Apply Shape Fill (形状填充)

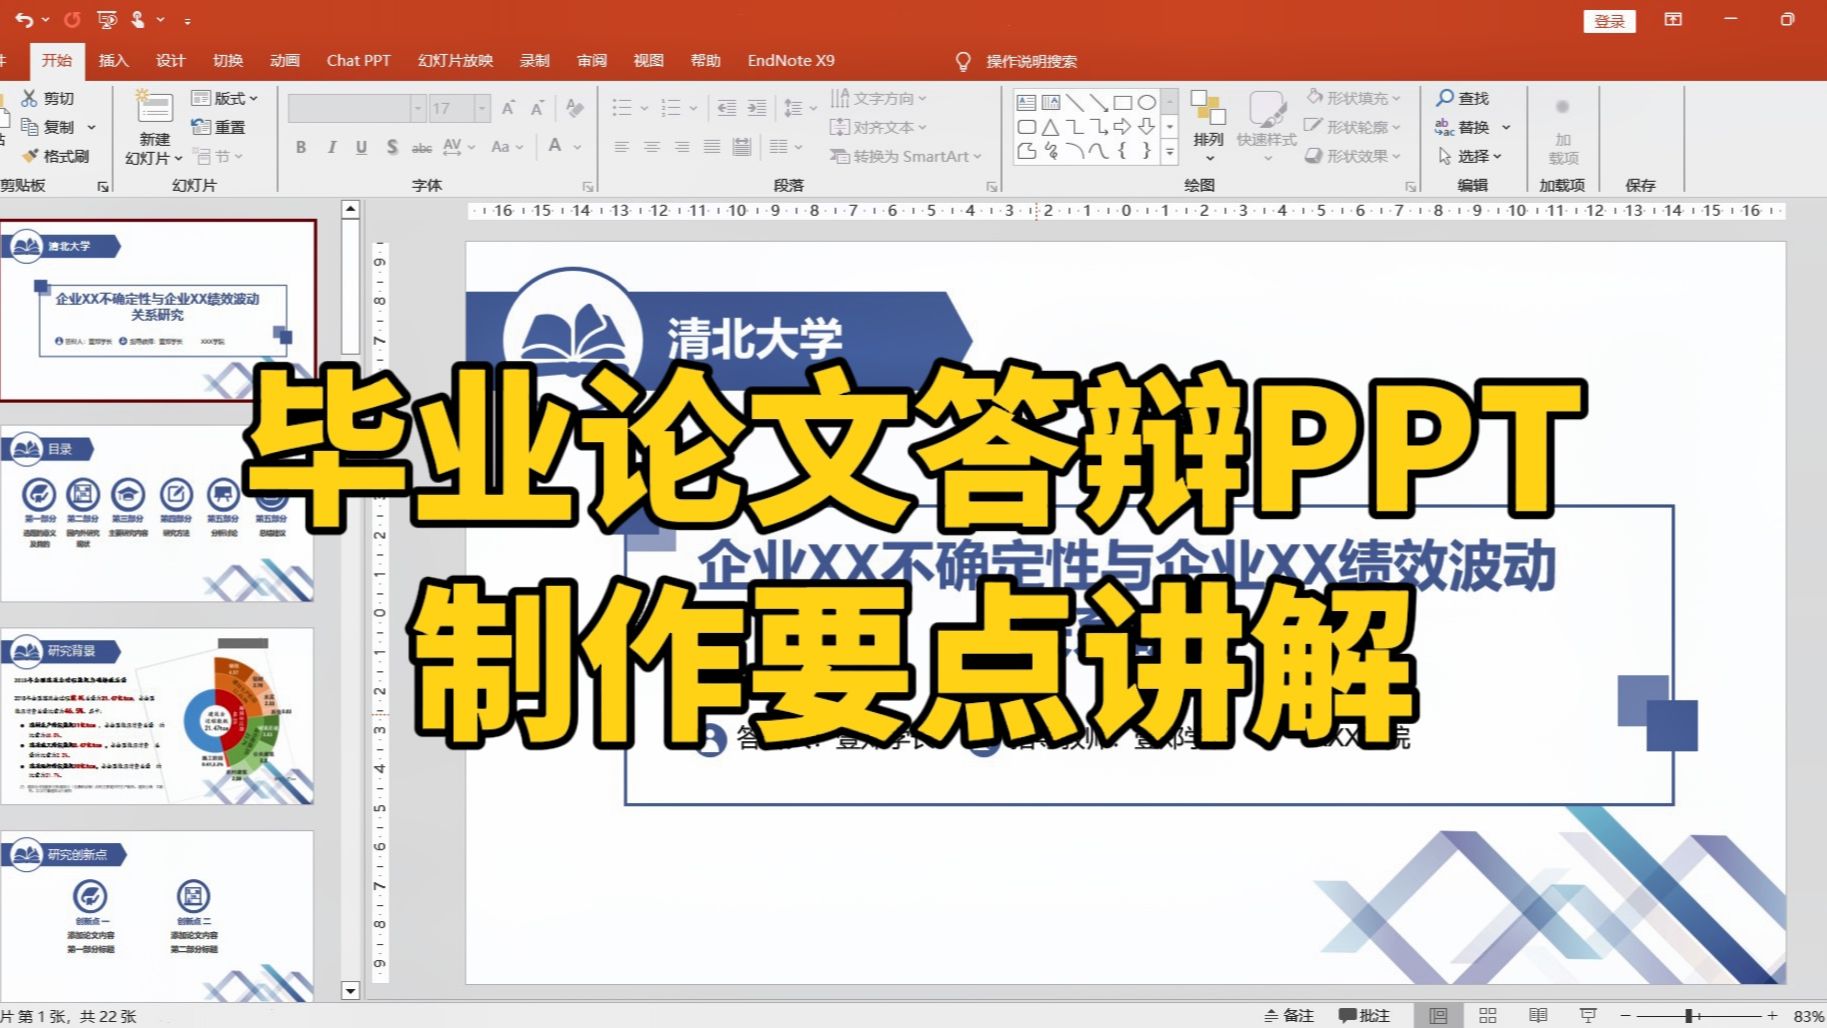pos(1352,97)
